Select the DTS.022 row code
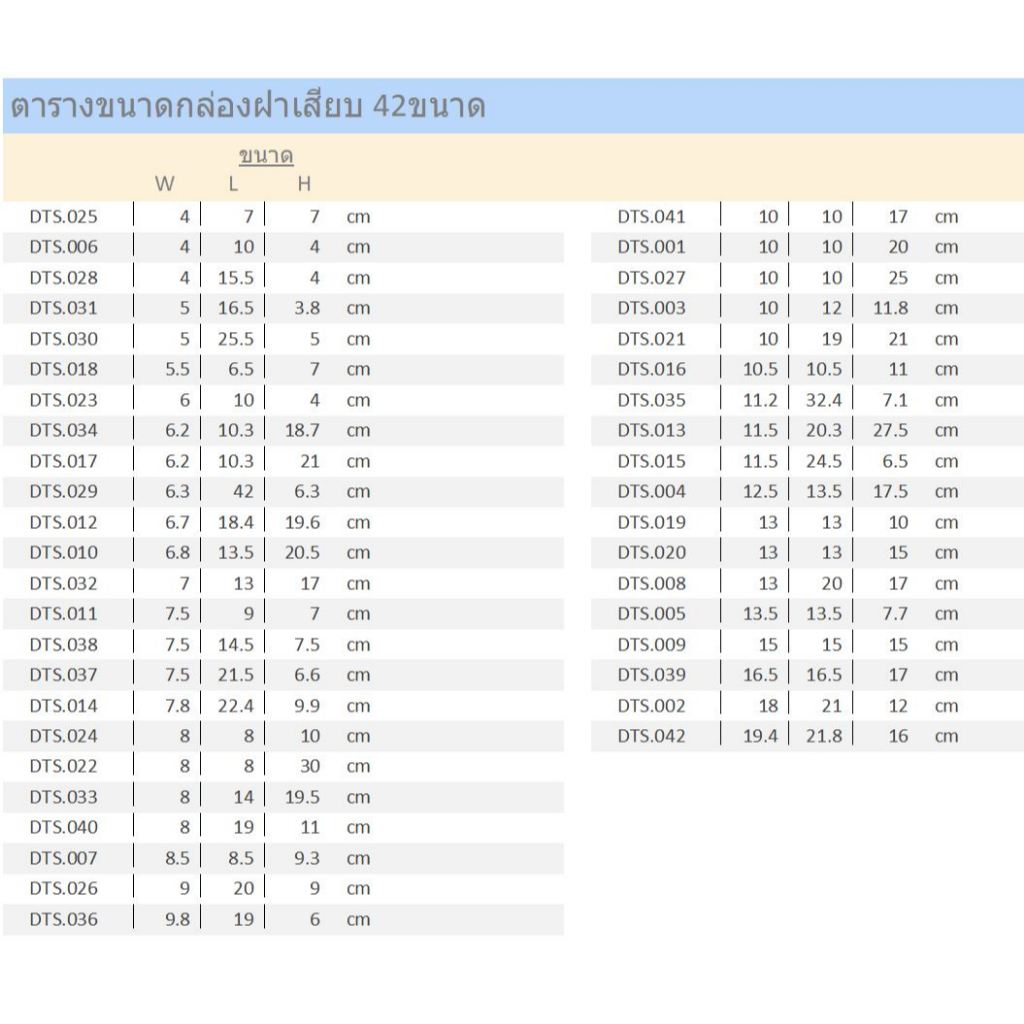Viewport: 1024px width, 1024px height. point(63,765)
